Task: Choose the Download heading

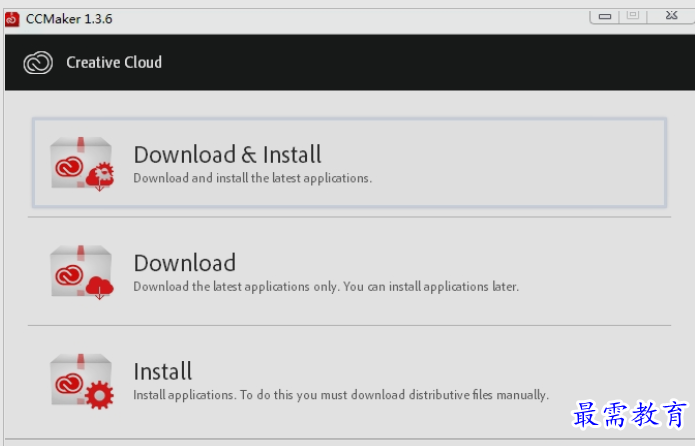Action: click(x=185, y=263)
